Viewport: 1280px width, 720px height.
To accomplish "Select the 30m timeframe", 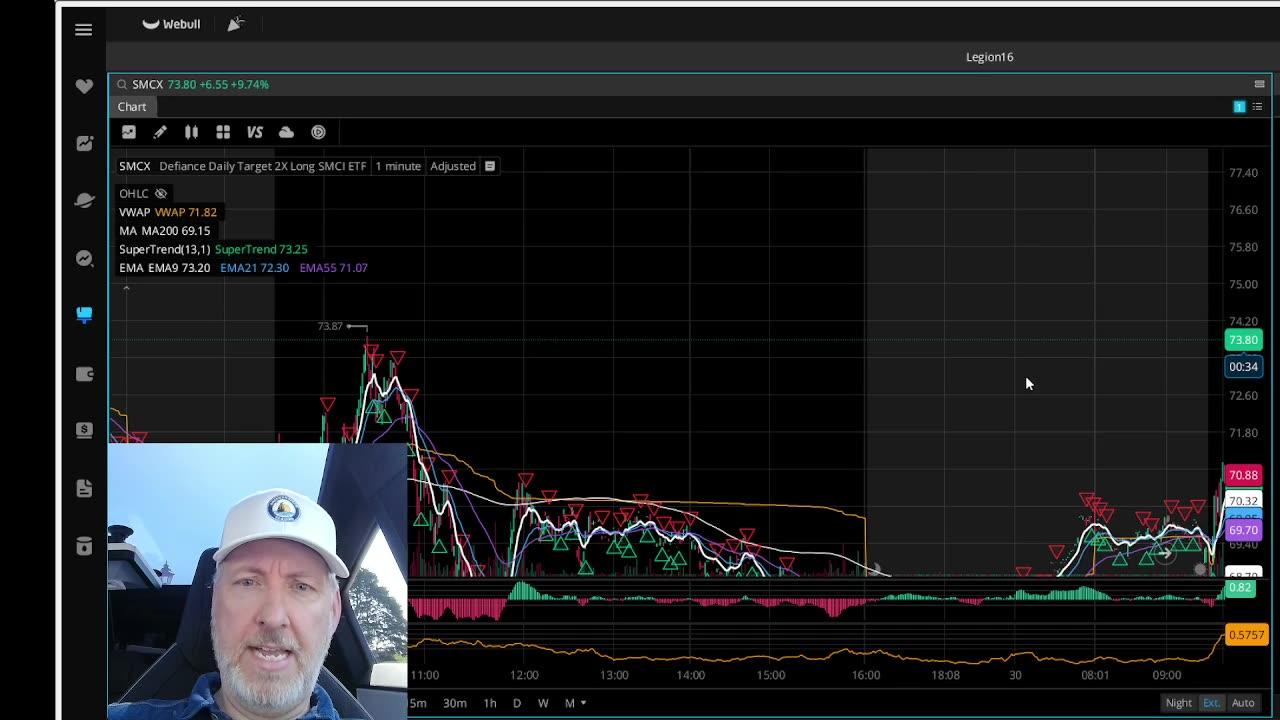I will [x=455, y=703].
